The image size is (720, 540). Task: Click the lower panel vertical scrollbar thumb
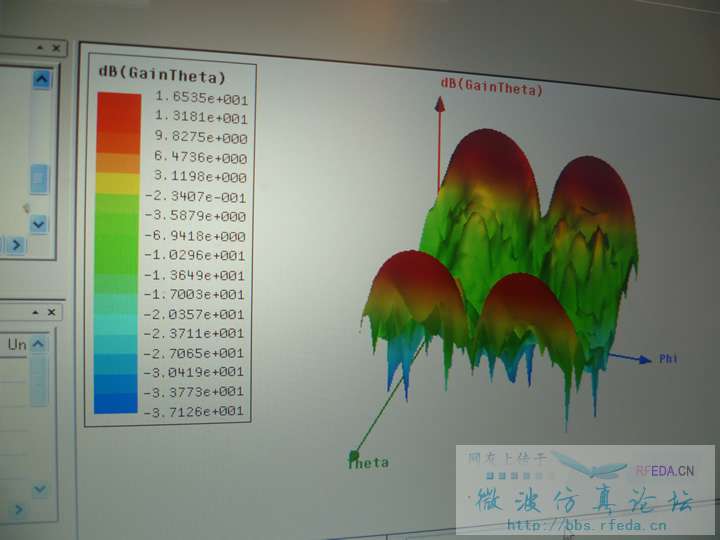coord(39,380)
